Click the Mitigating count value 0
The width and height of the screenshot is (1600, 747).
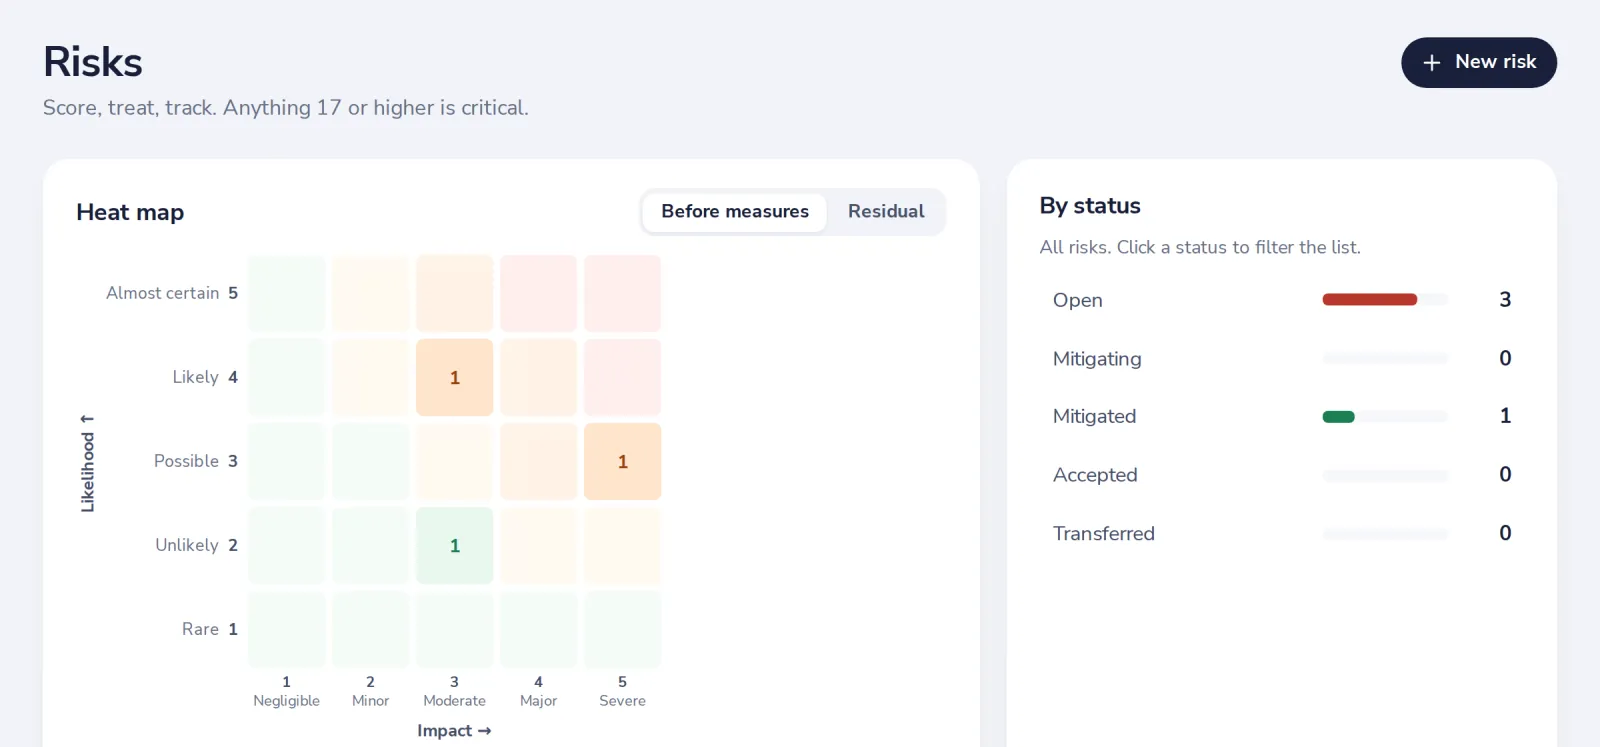pyautogui.click(x=1505, y=358)
